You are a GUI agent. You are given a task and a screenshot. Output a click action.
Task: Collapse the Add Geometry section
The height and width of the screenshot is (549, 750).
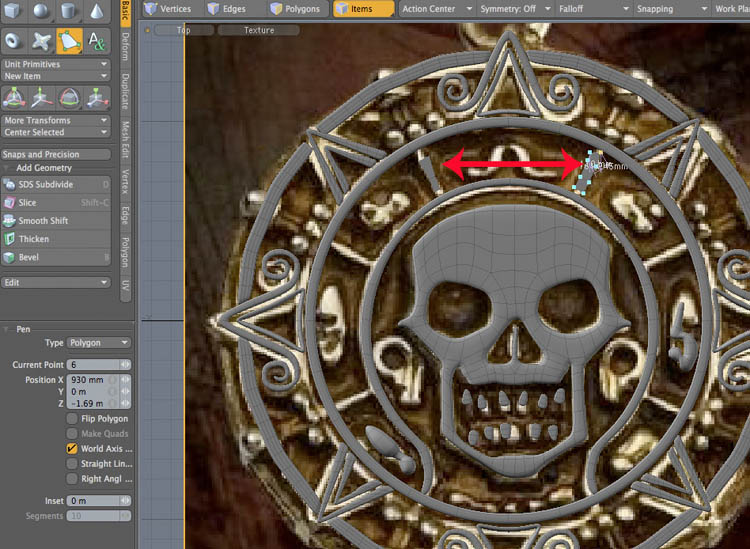coord(7,168)
